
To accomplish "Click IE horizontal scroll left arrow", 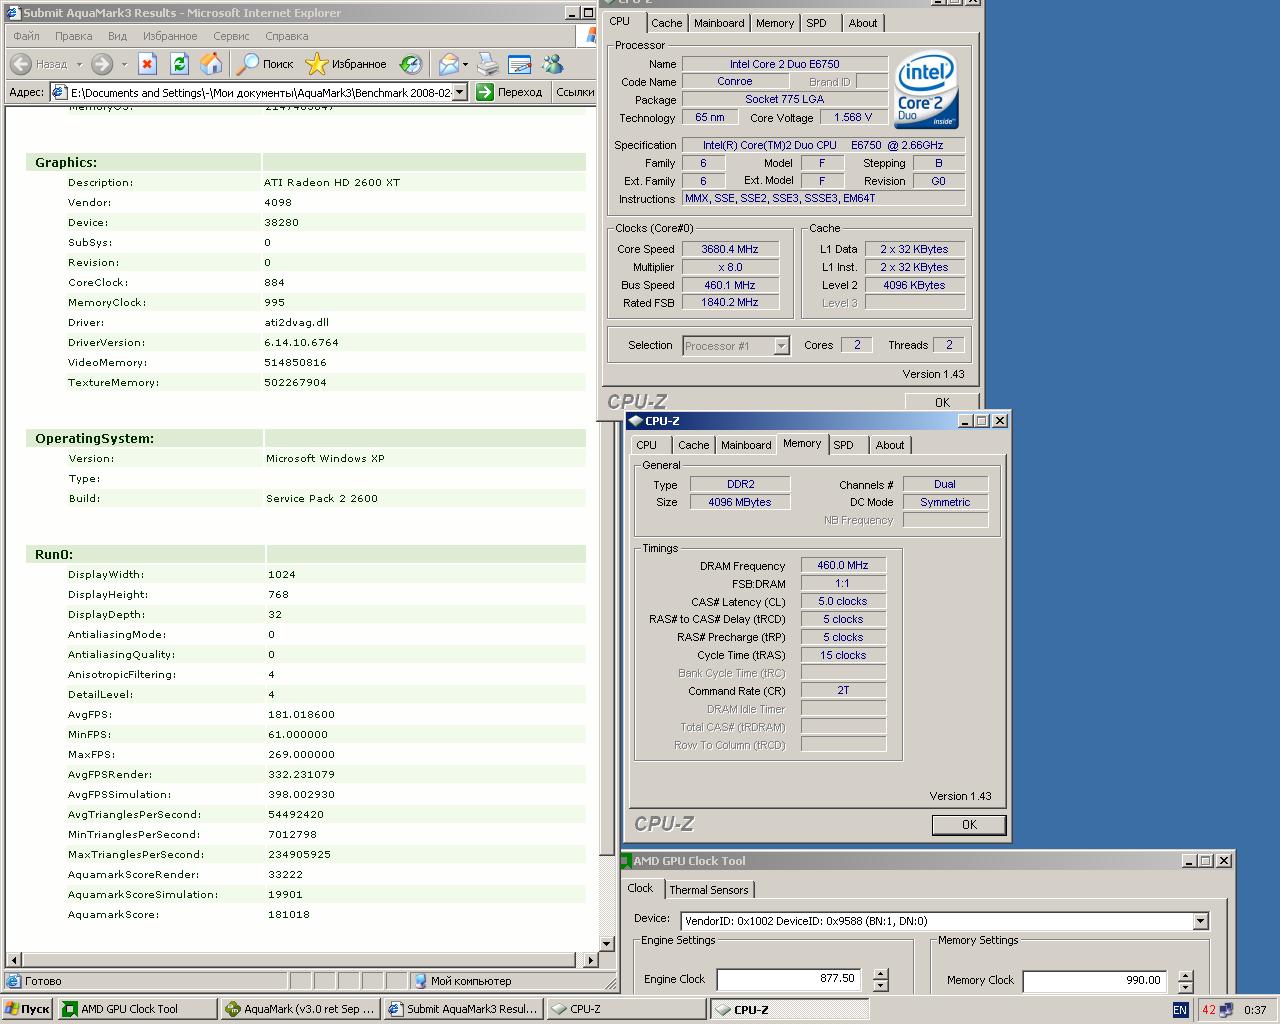I will [13, 960].
